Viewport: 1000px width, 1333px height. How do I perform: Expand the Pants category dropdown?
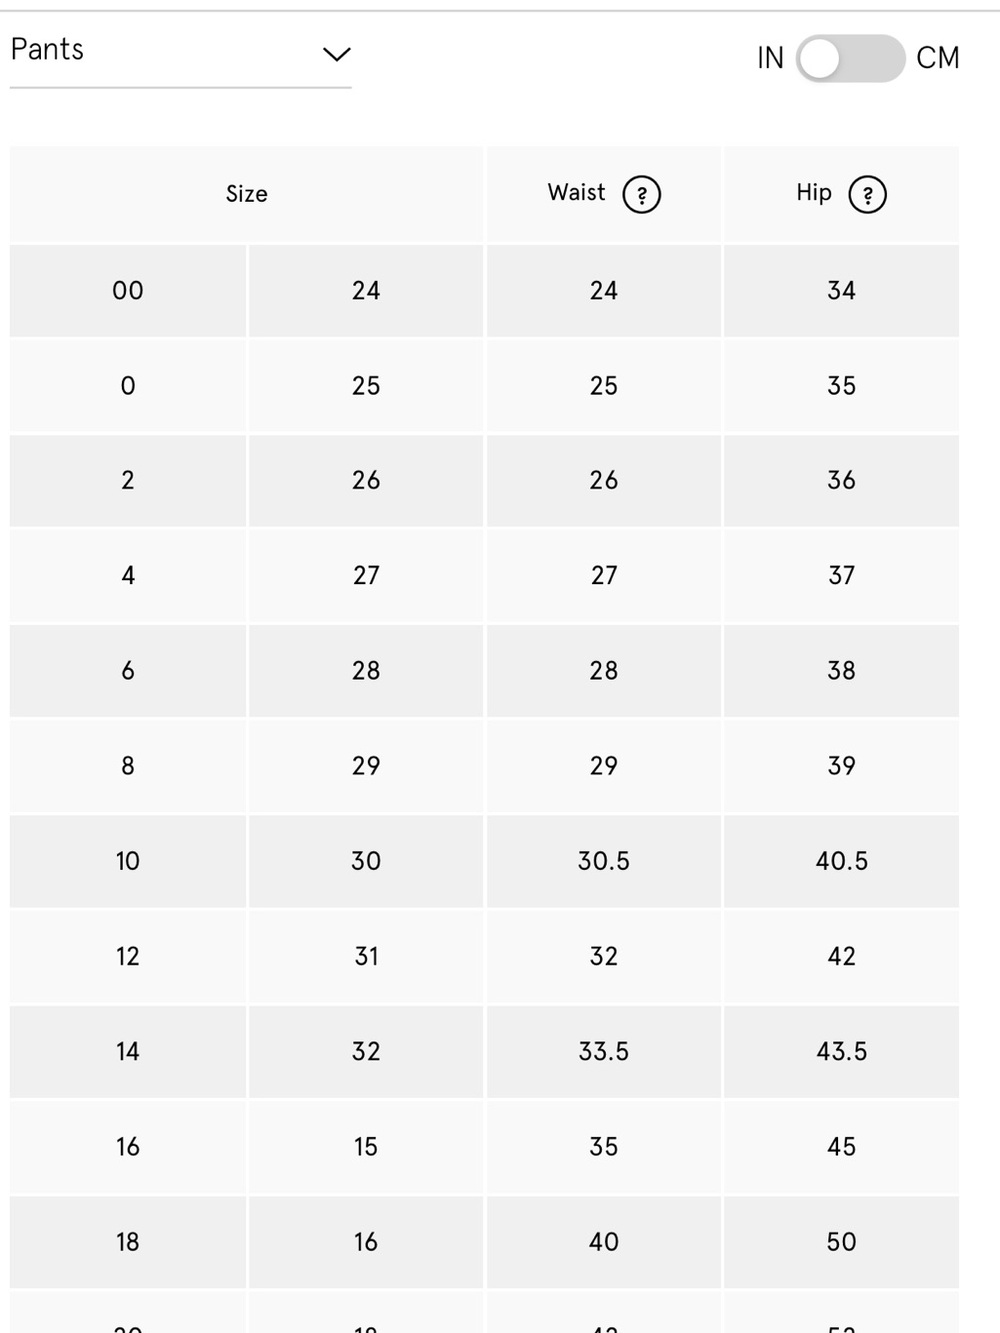(180, 51)
